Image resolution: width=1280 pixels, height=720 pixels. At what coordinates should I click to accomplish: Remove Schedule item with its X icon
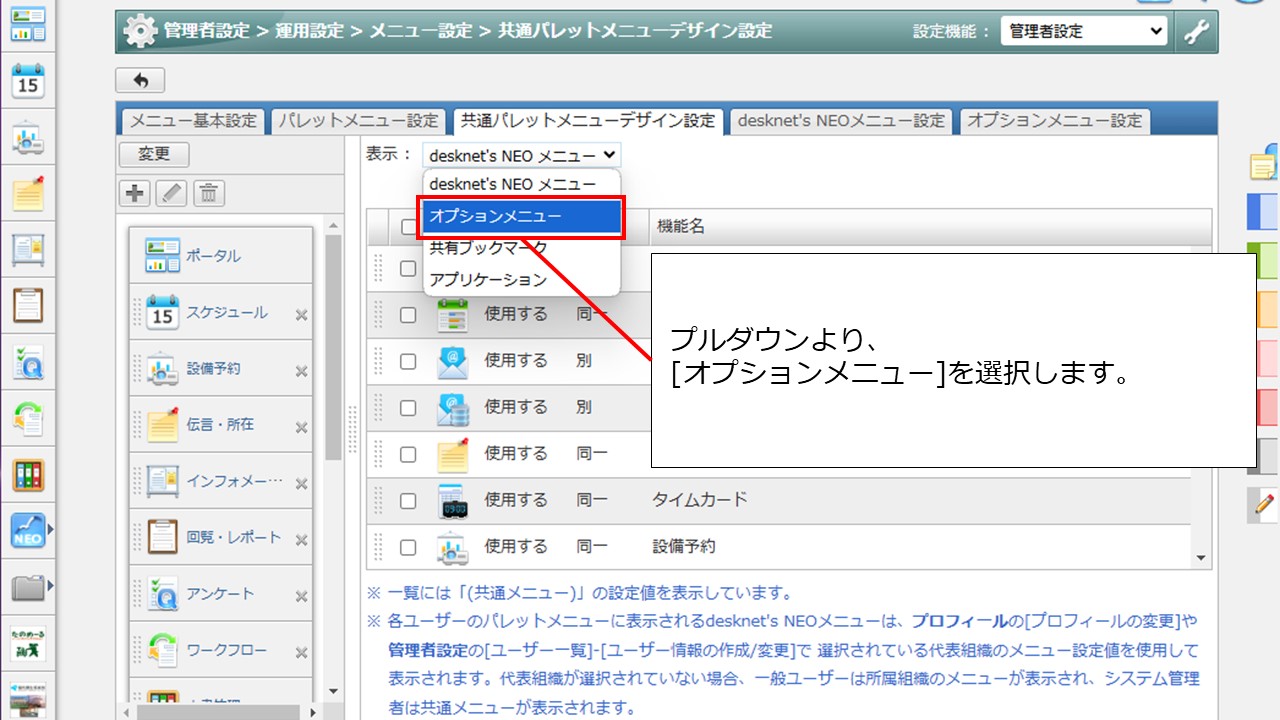(x=301, y=315)
